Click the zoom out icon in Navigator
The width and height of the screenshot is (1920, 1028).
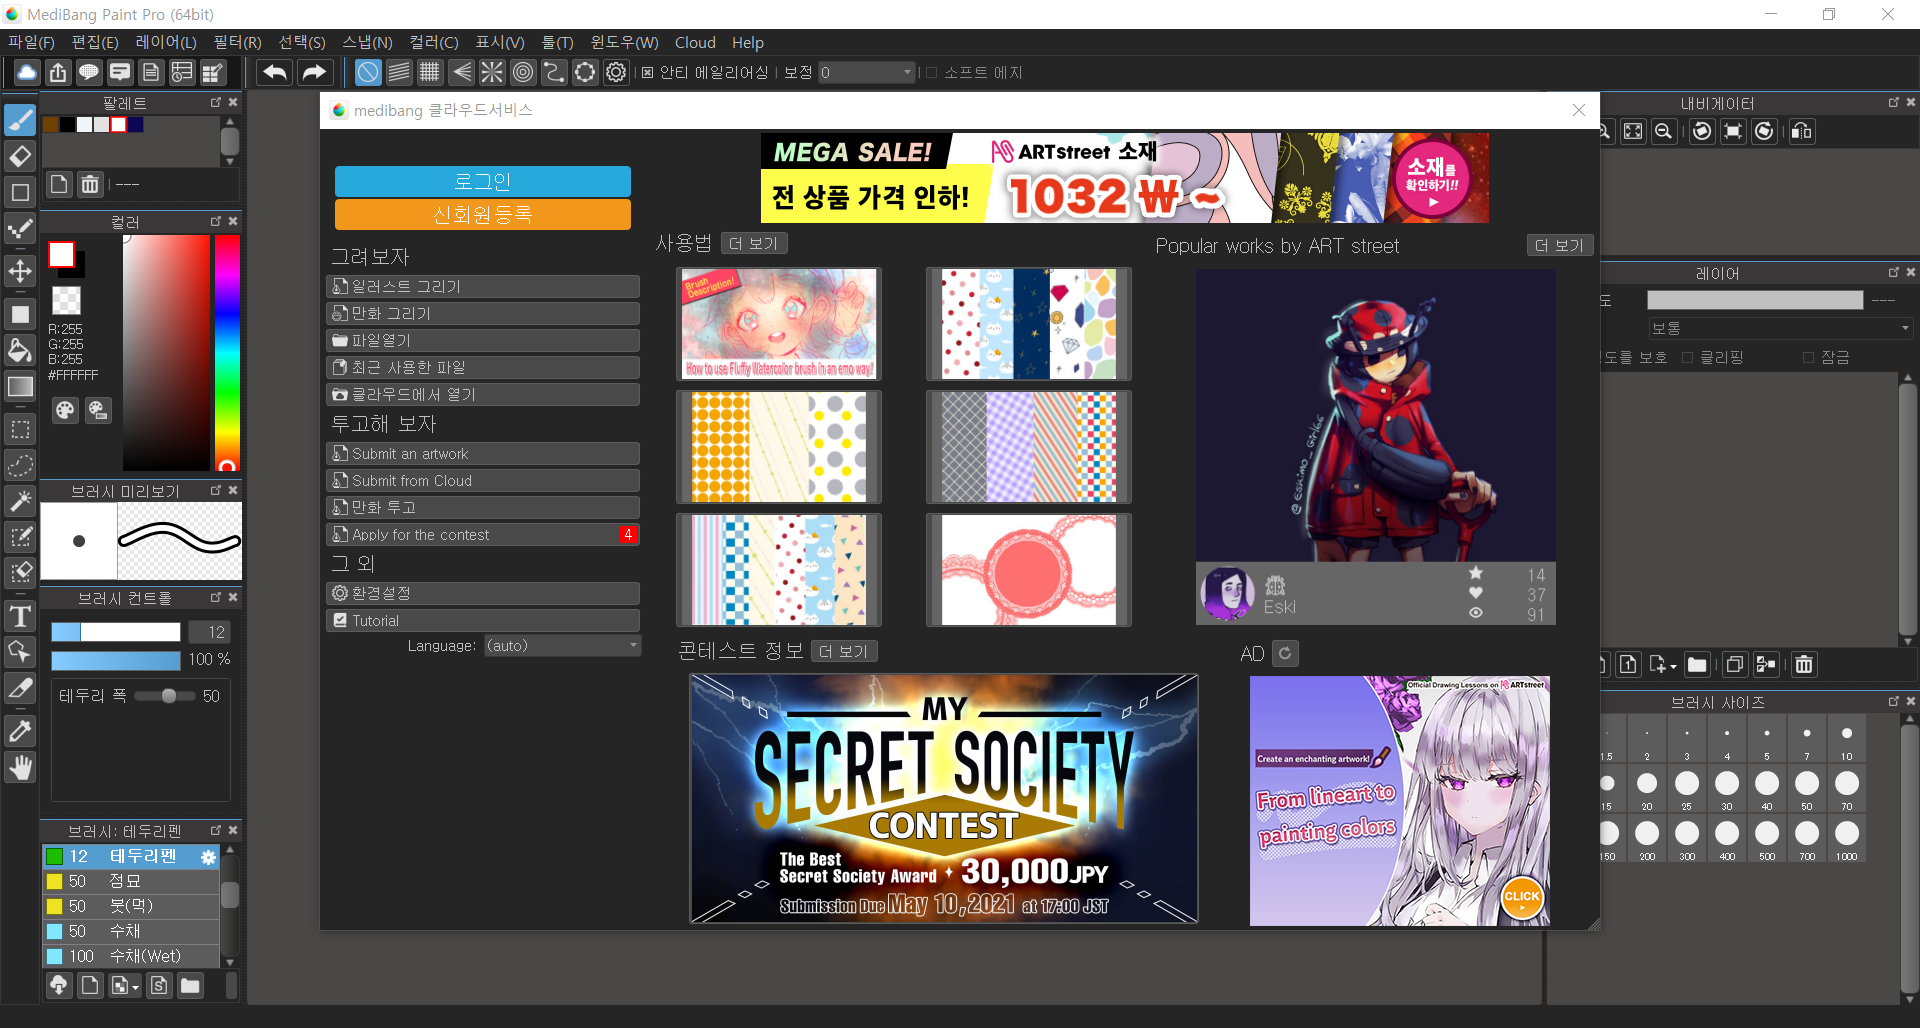pos(1664,131)
